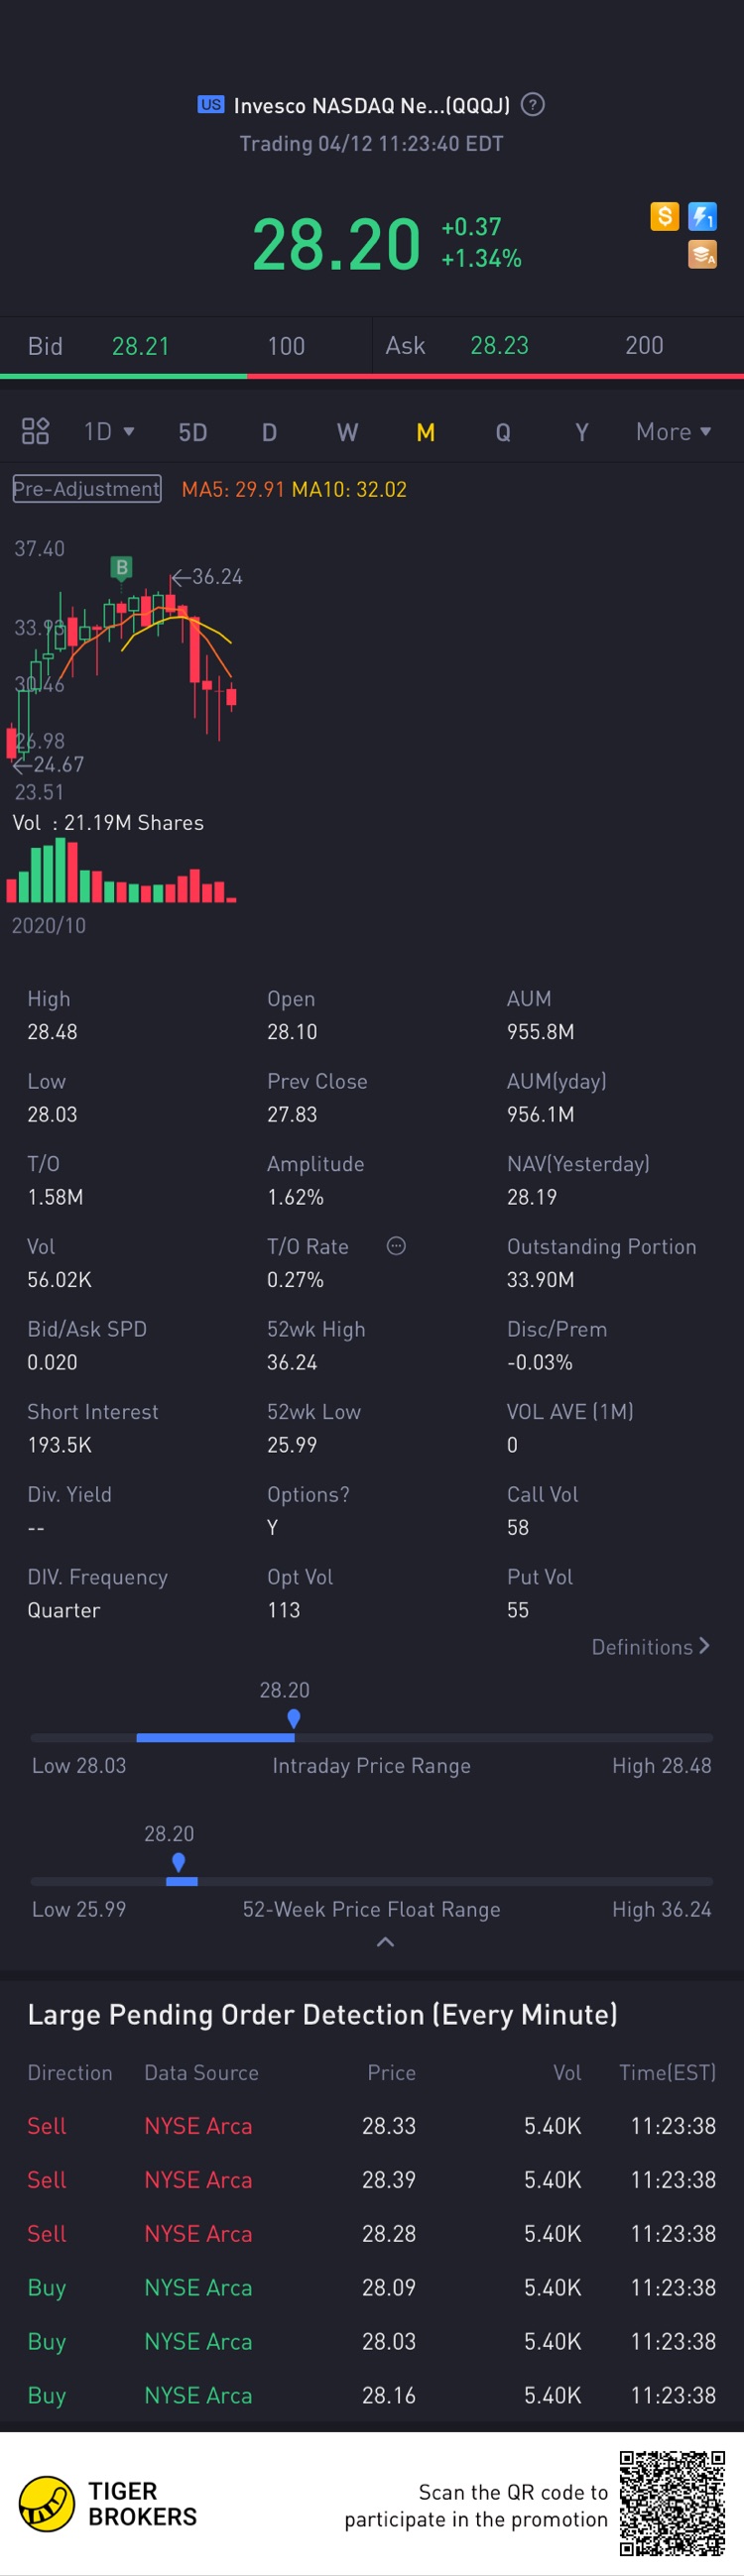Tap the green B marker on chart
Viewport: 744px width, 2576px height.
121,568
